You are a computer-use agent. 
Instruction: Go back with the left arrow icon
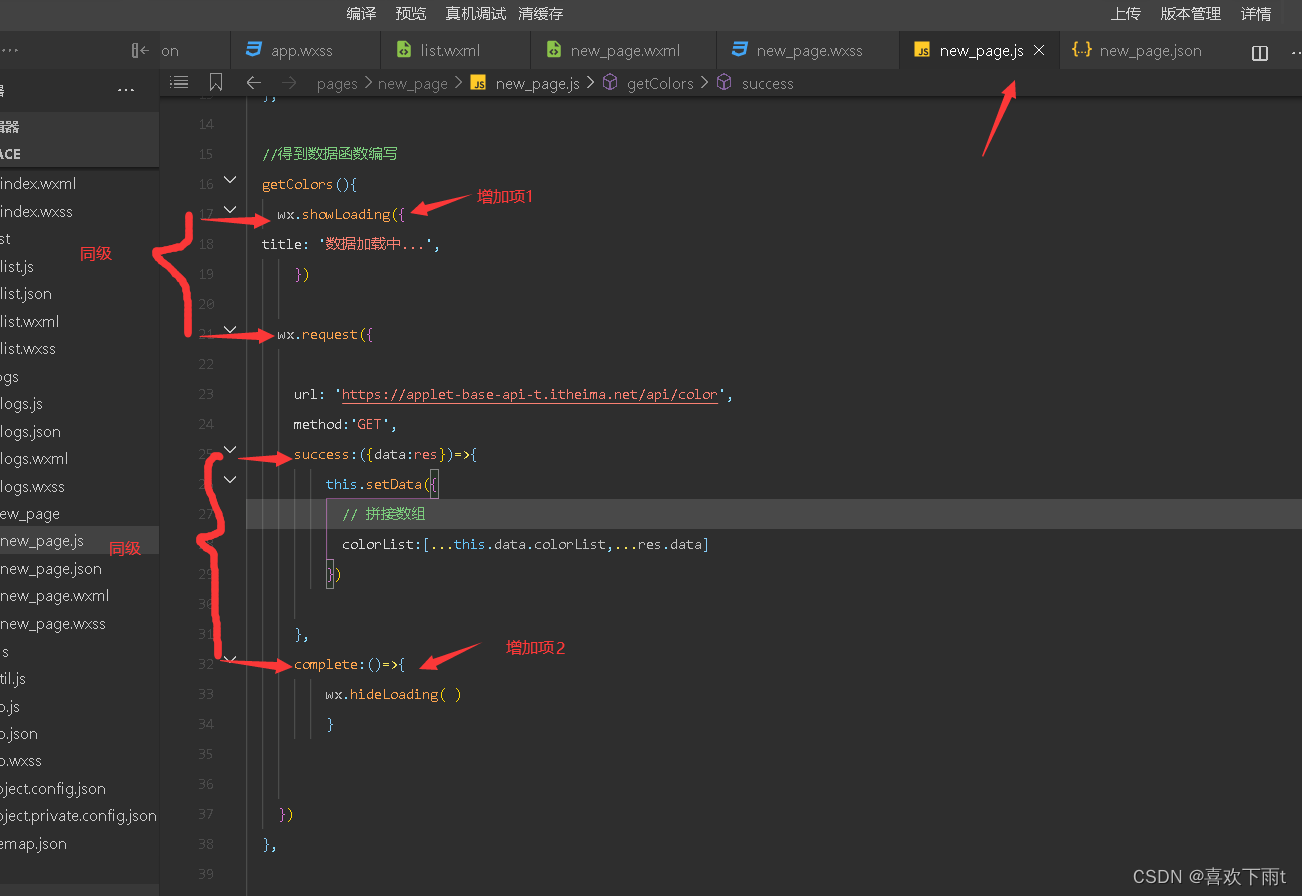(254, 83)
